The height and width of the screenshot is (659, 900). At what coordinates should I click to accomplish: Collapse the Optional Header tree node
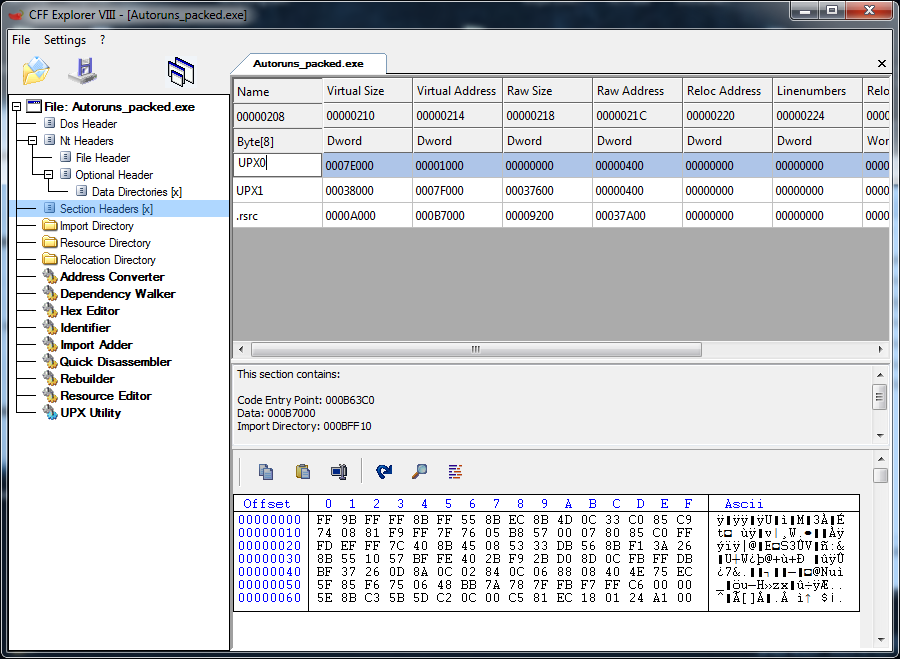tap(49, 175)
